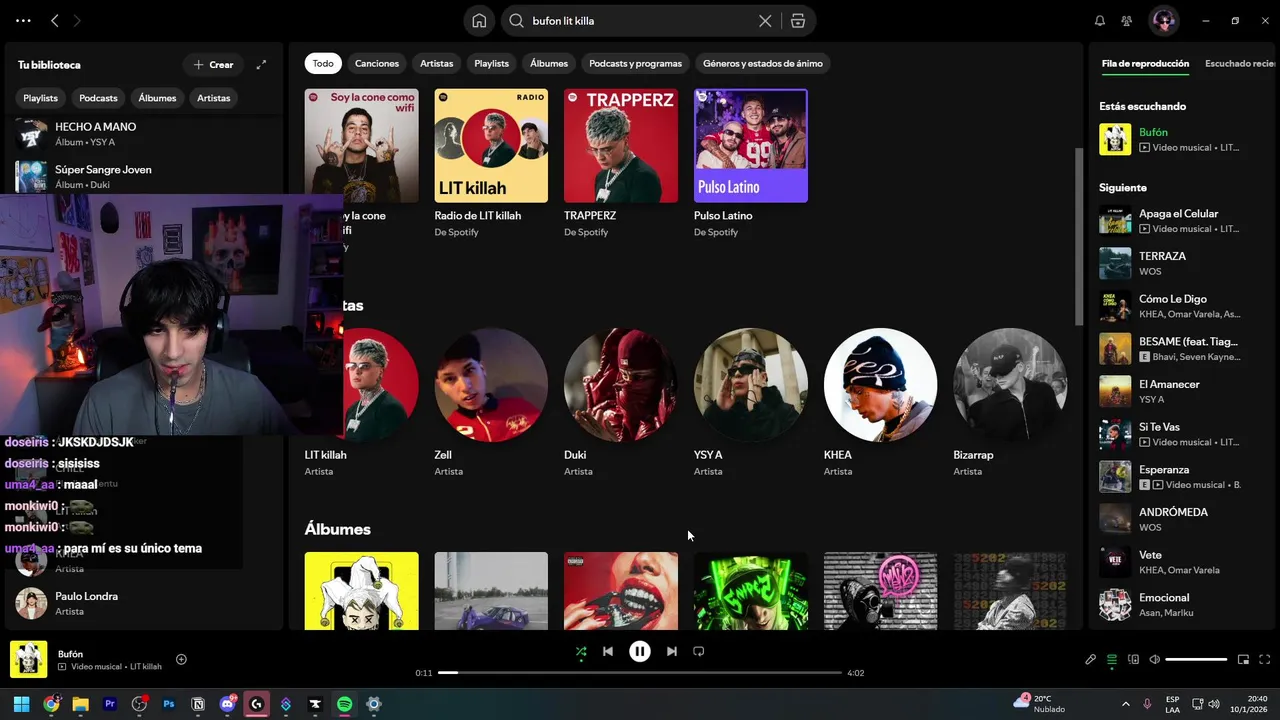Open the red lips album cover

tap(621, 591)
